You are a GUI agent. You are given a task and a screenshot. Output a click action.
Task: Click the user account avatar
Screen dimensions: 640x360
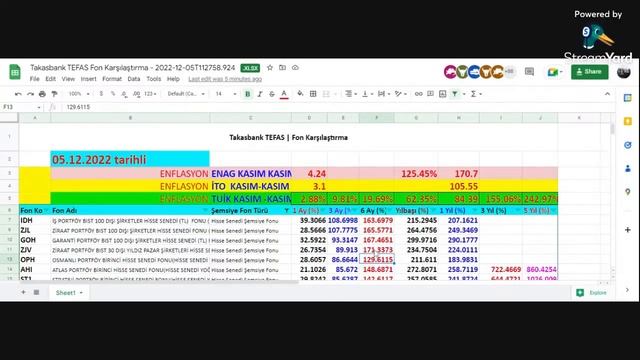624,72
